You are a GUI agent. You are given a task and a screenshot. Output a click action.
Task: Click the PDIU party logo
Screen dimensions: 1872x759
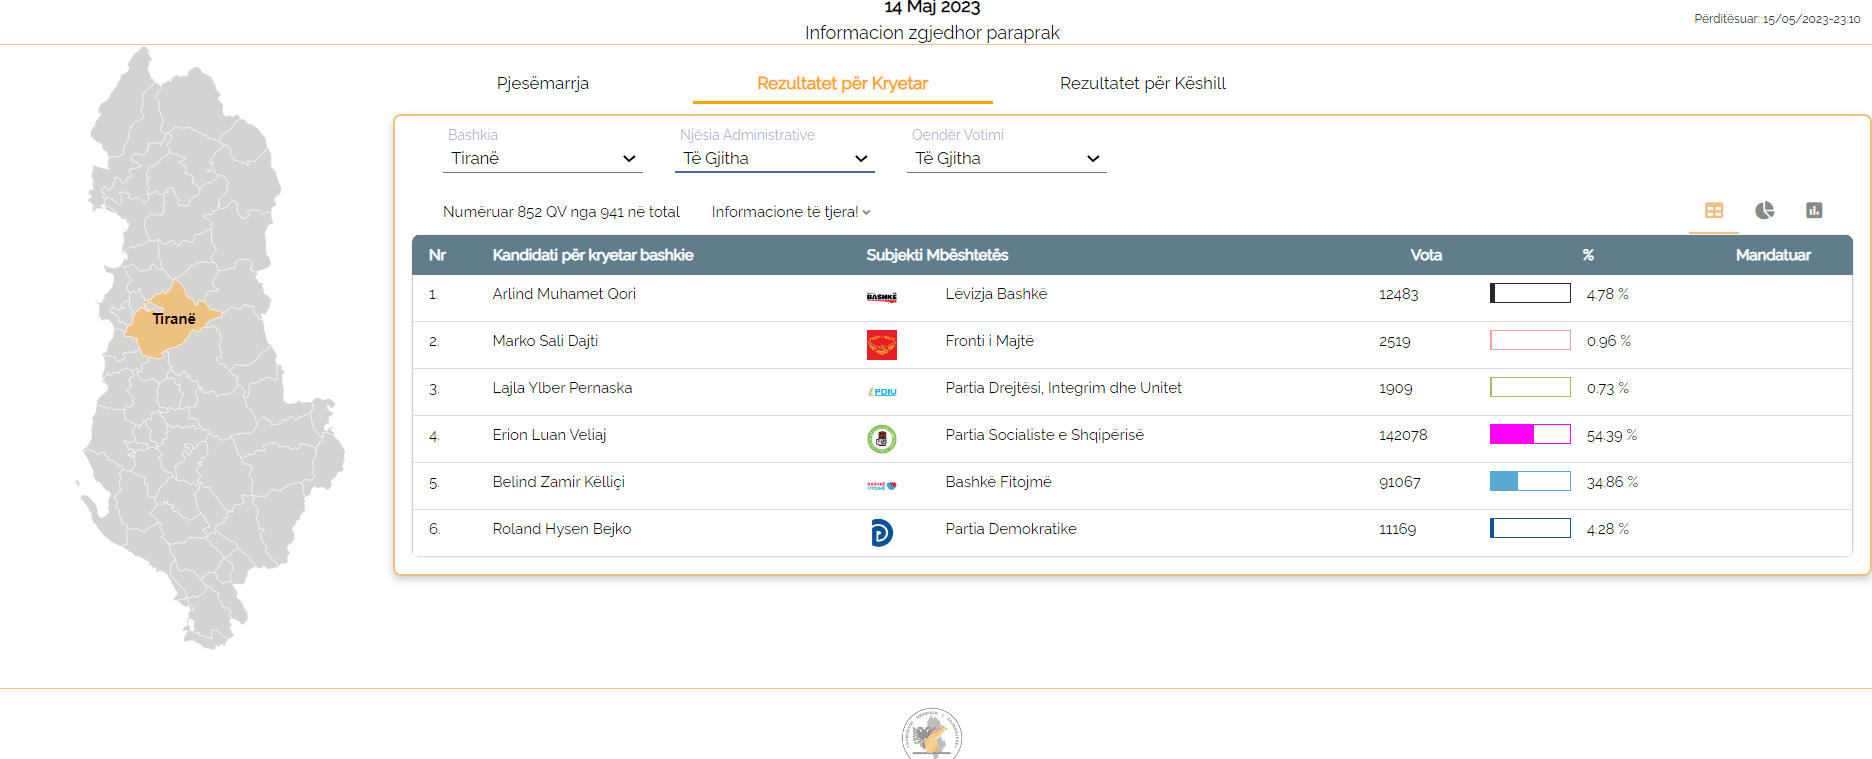pyautogui.click(x=881, y=392)
